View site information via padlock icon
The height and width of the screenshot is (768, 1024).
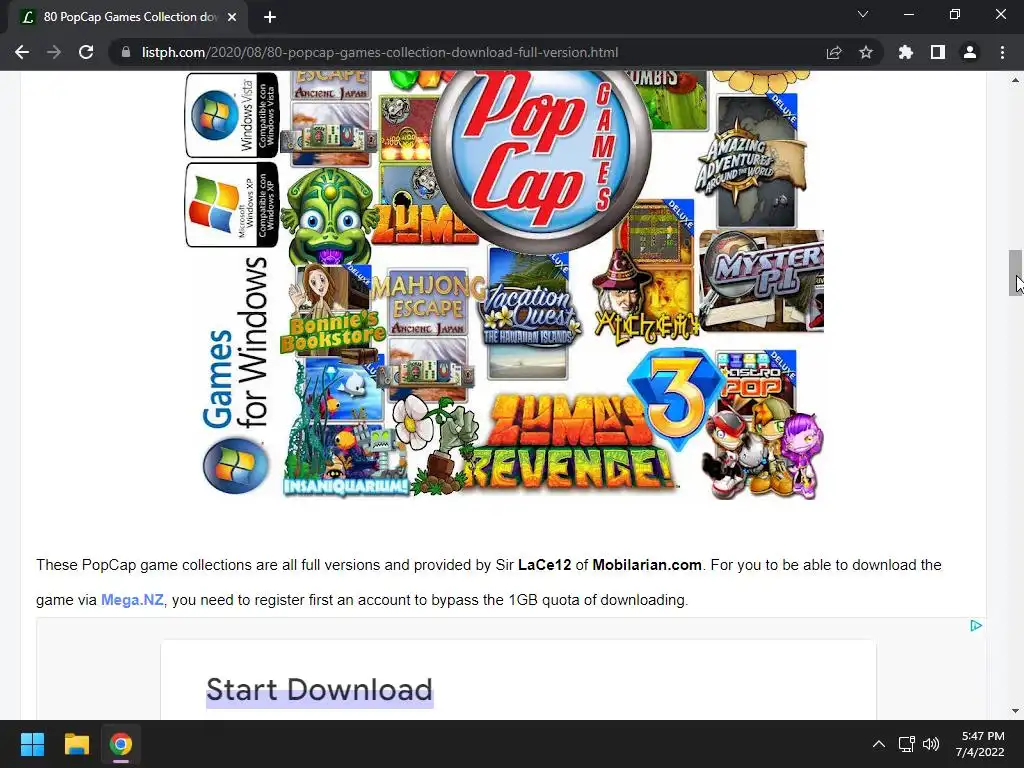[126, 52]
